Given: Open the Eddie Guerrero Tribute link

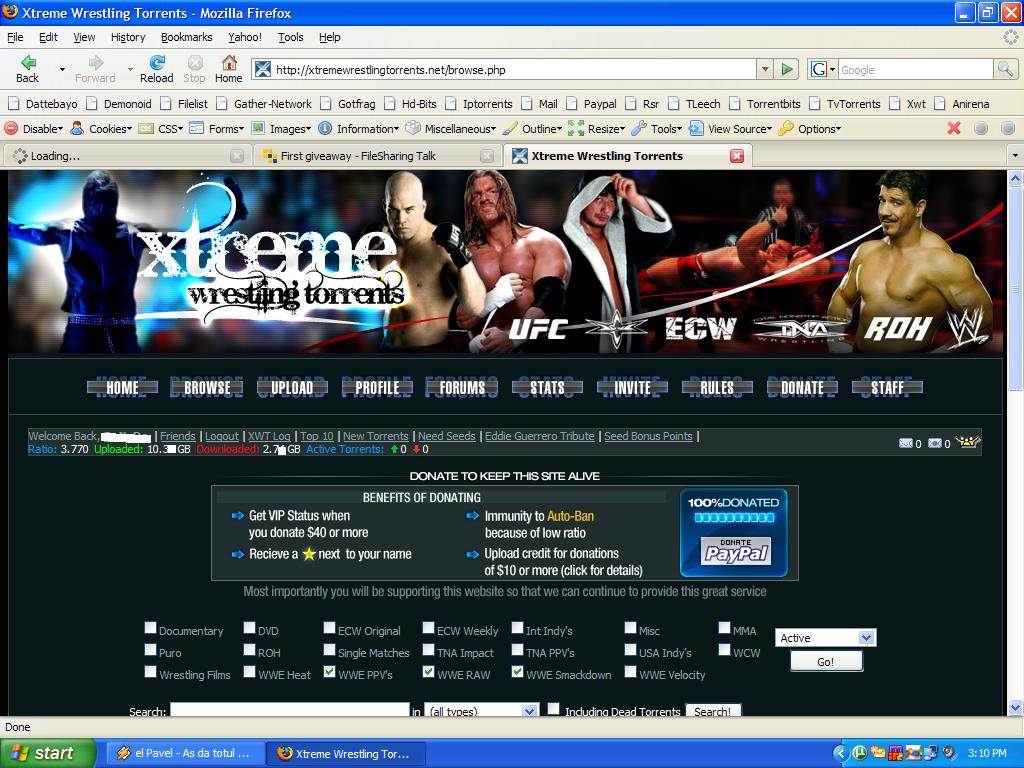Looking at the screenshot, I should pyautogui.click(x=539, y=436).
